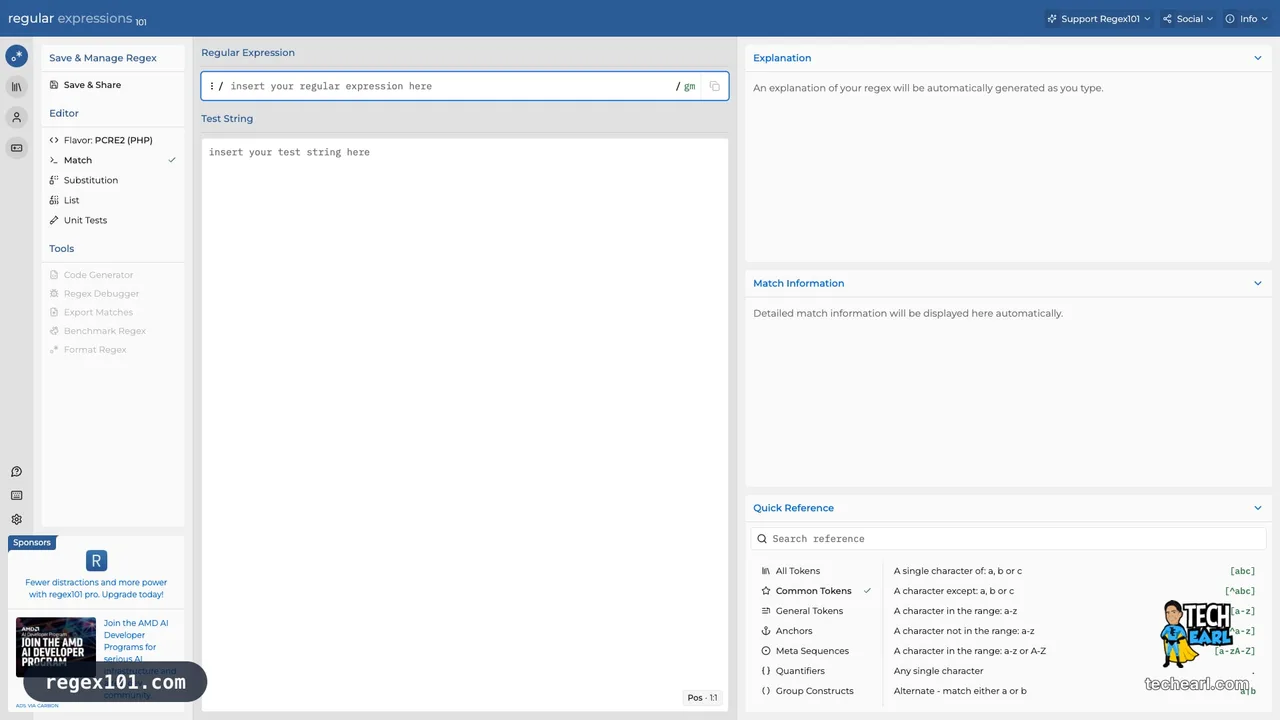Open the Social dropdown menu
Viewport: 1280px width, 720px height.
[x=1188, y=19]
